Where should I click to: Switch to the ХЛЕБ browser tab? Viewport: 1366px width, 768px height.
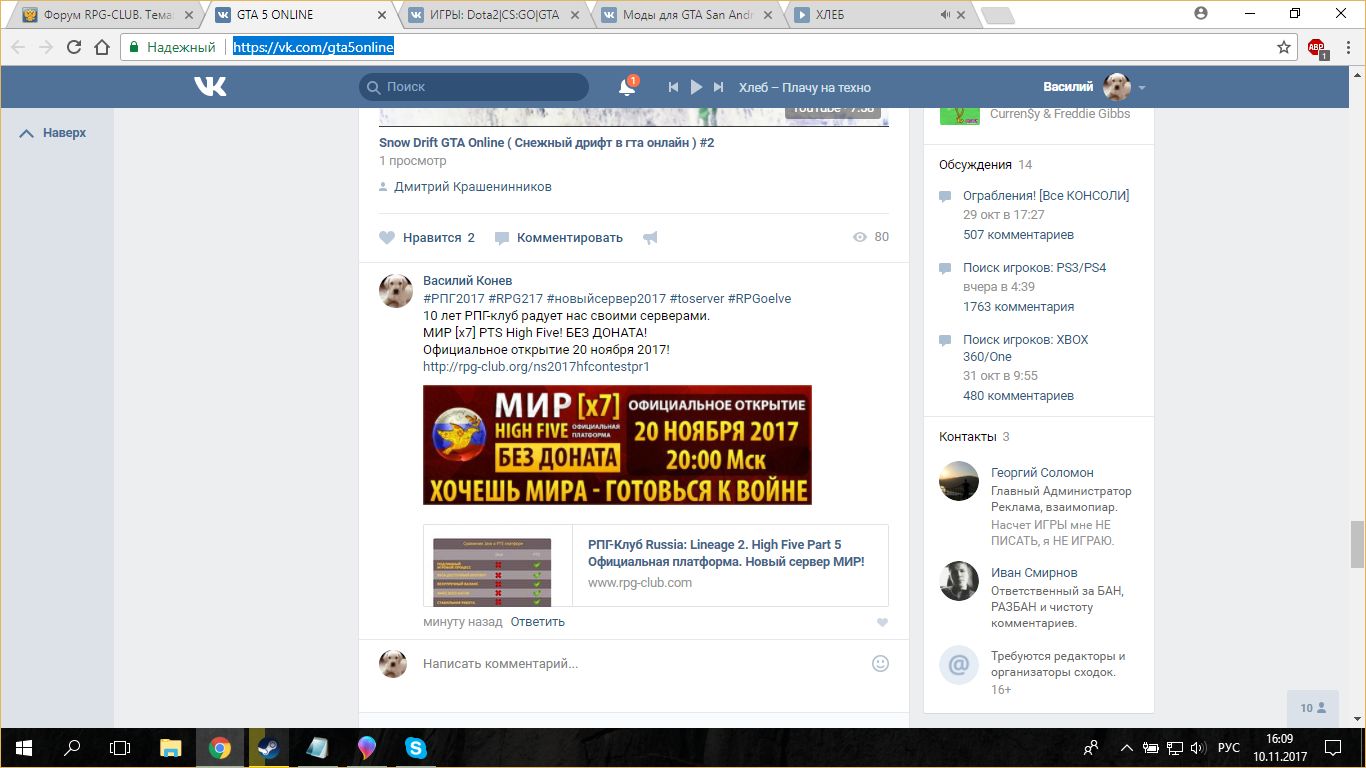tap(868, 15)
